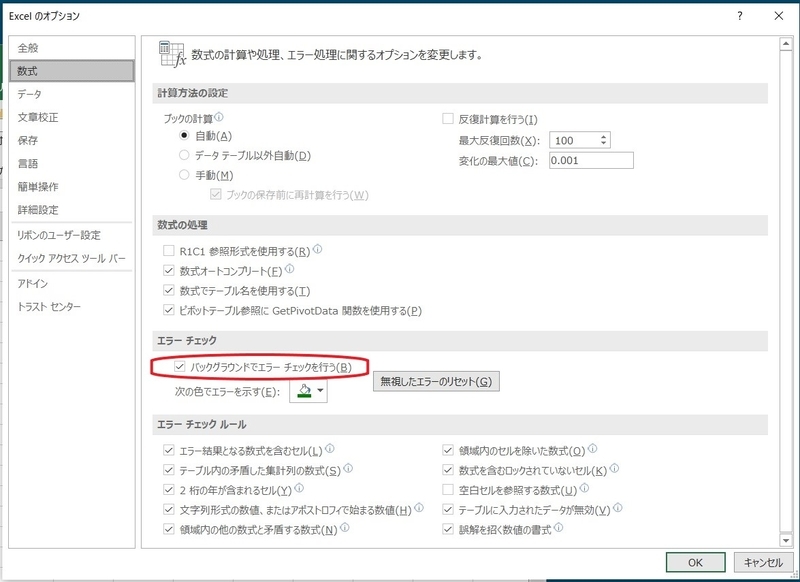800x582 pixels.
Task: Open 全般 options category
Action: coord(71,48)
